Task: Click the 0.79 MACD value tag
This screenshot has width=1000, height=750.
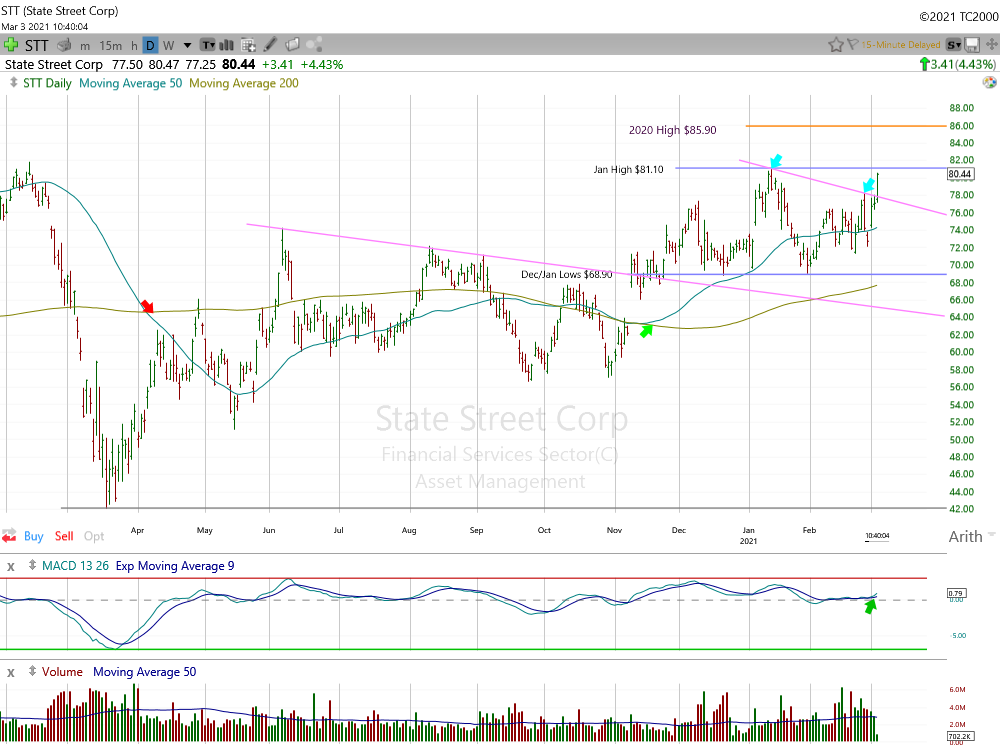Action: click(x=955, y=593)
